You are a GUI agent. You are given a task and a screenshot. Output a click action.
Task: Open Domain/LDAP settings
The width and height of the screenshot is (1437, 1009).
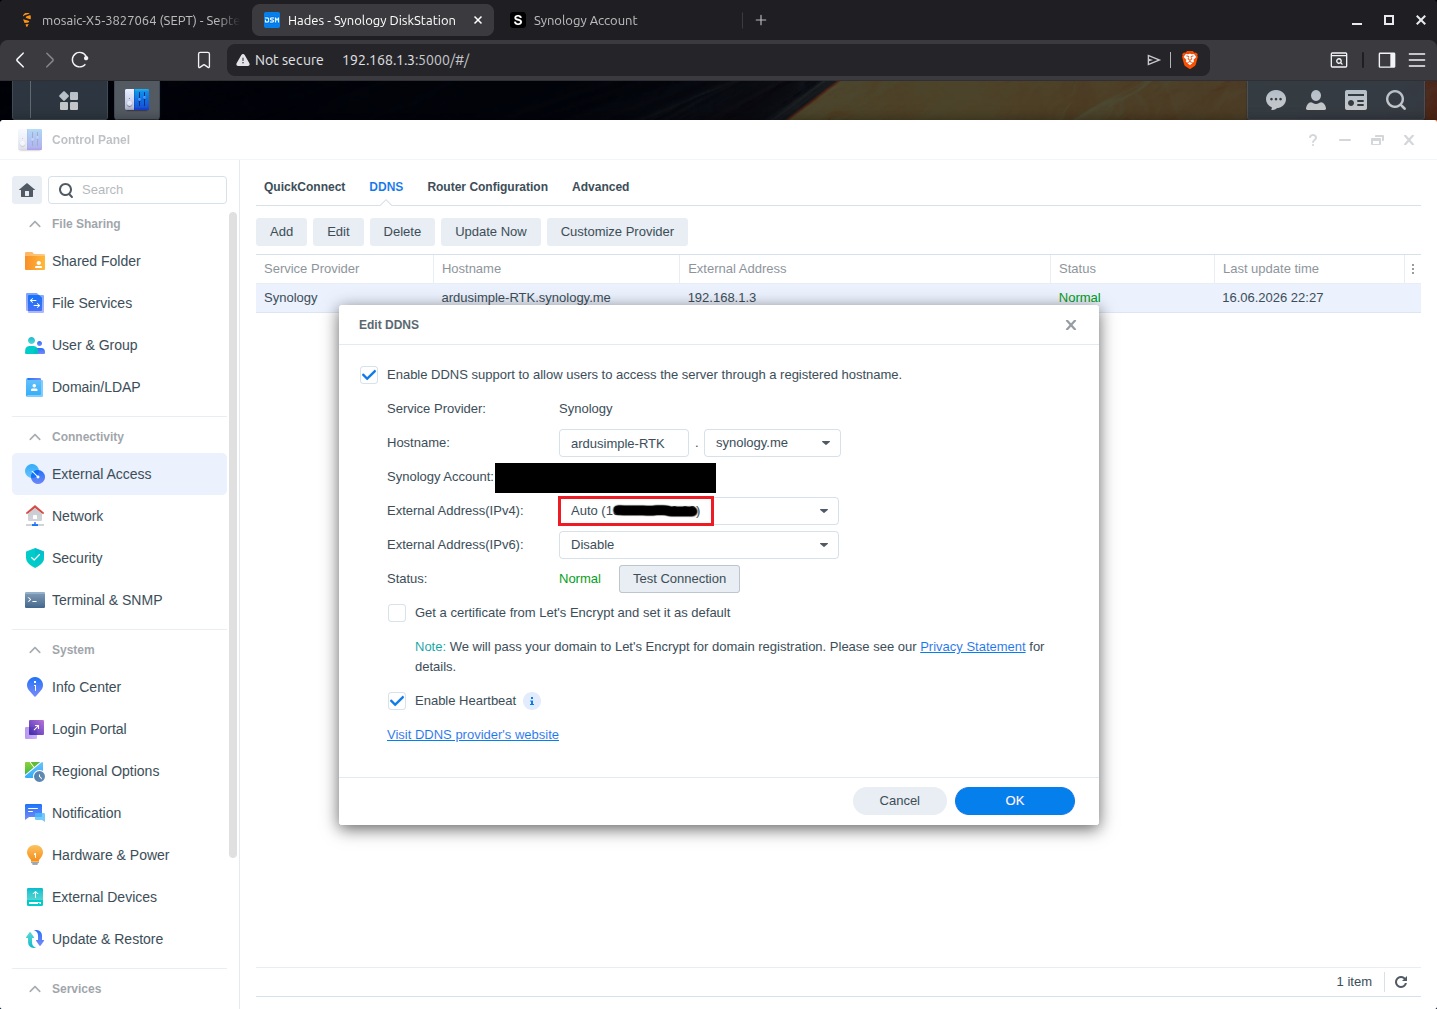coord(119,387)
